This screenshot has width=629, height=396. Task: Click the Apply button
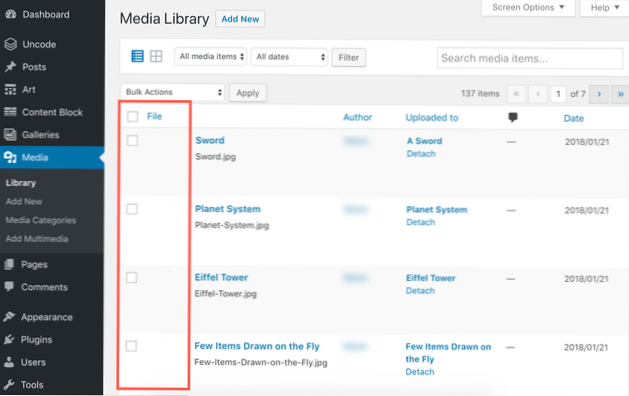tap(248, 93)
